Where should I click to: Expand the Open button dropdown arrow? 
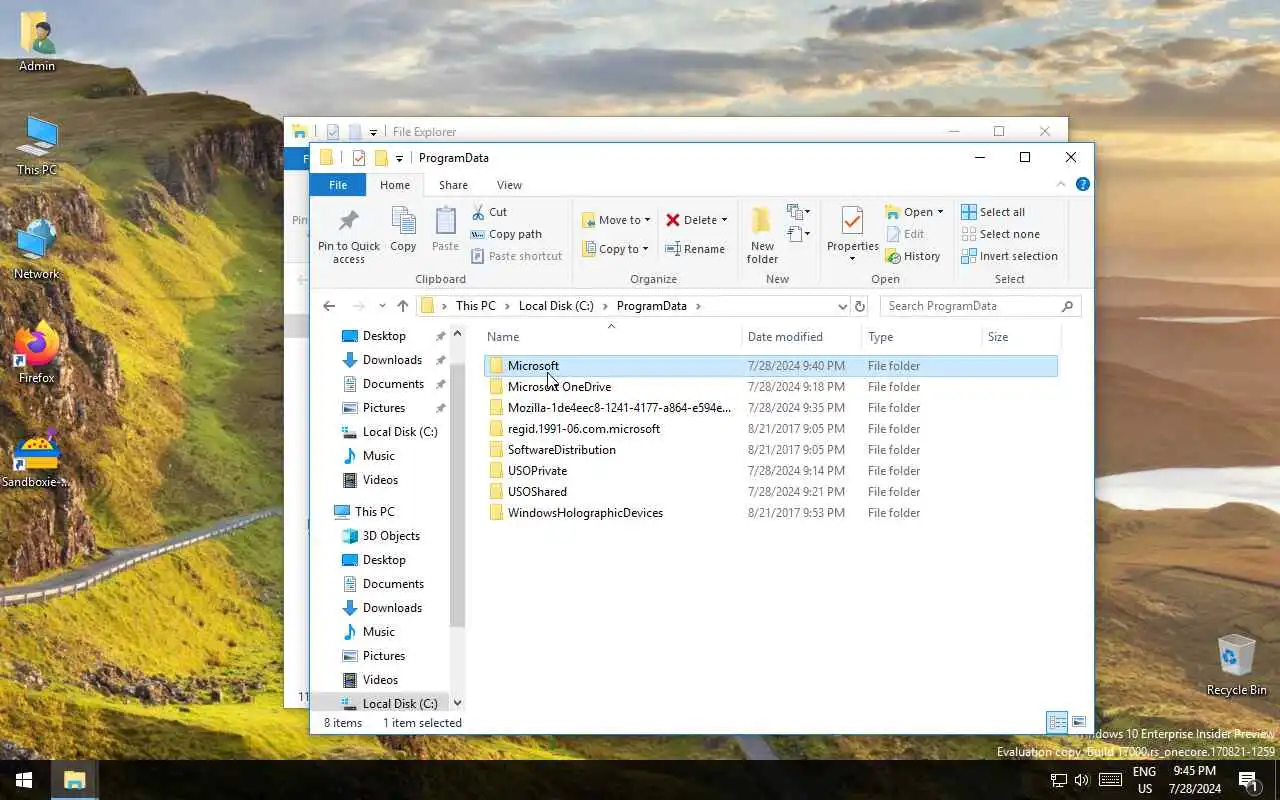point(940,212)
